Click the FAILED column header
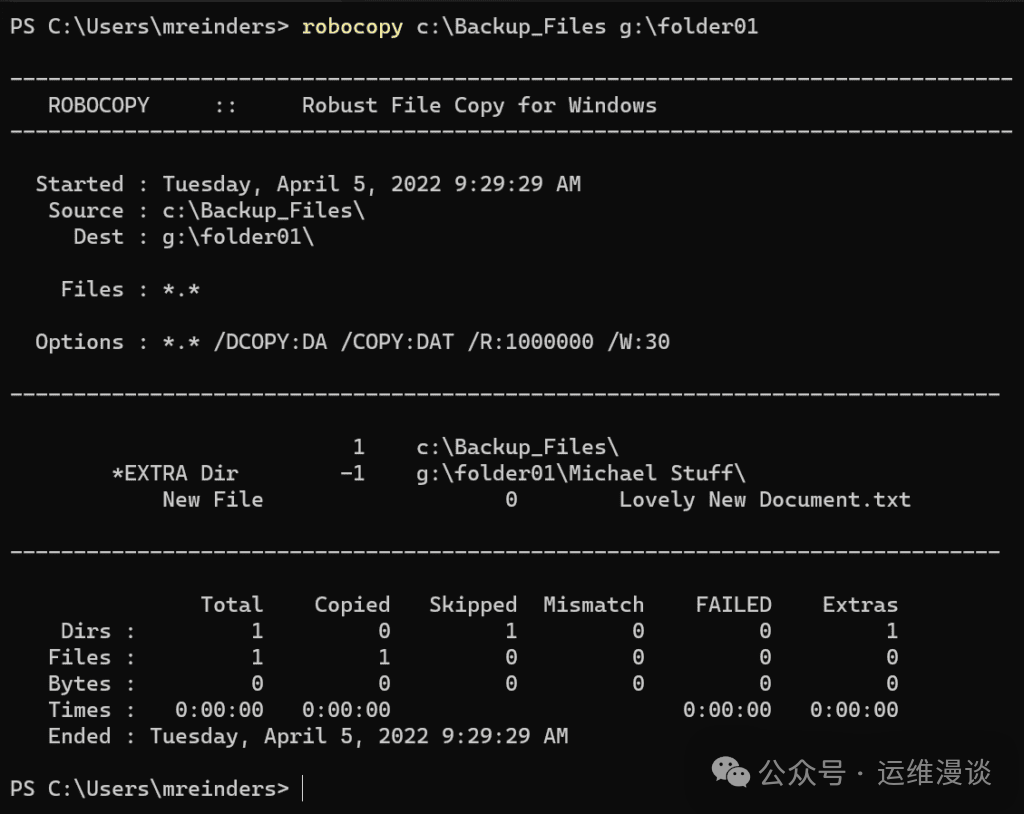Screen dimensions: 1024x814 [733, 604]
